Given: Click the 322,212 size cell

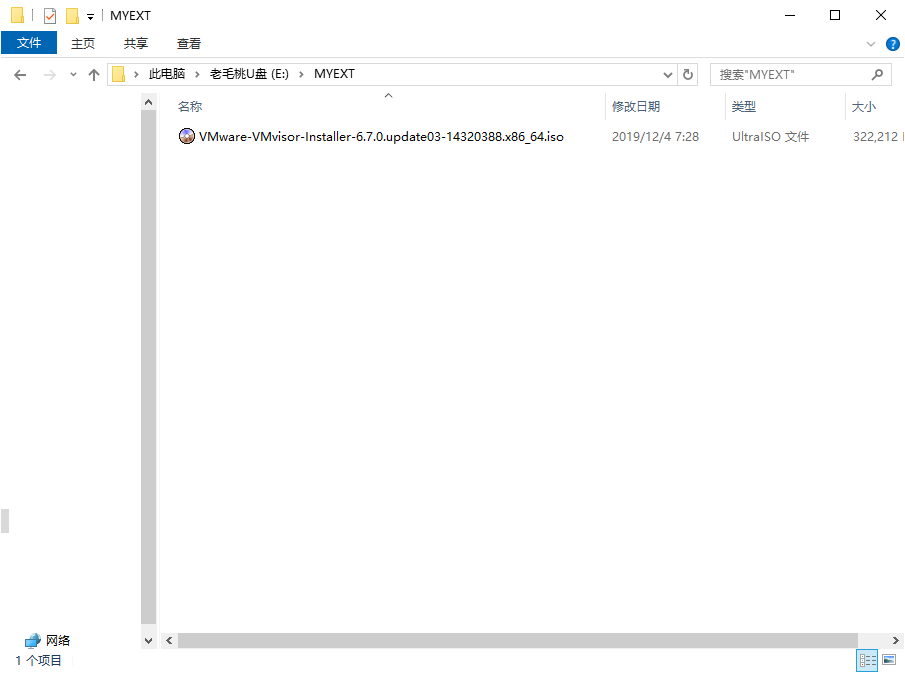Looking at the screenshot, I should (x=875, y=137).
